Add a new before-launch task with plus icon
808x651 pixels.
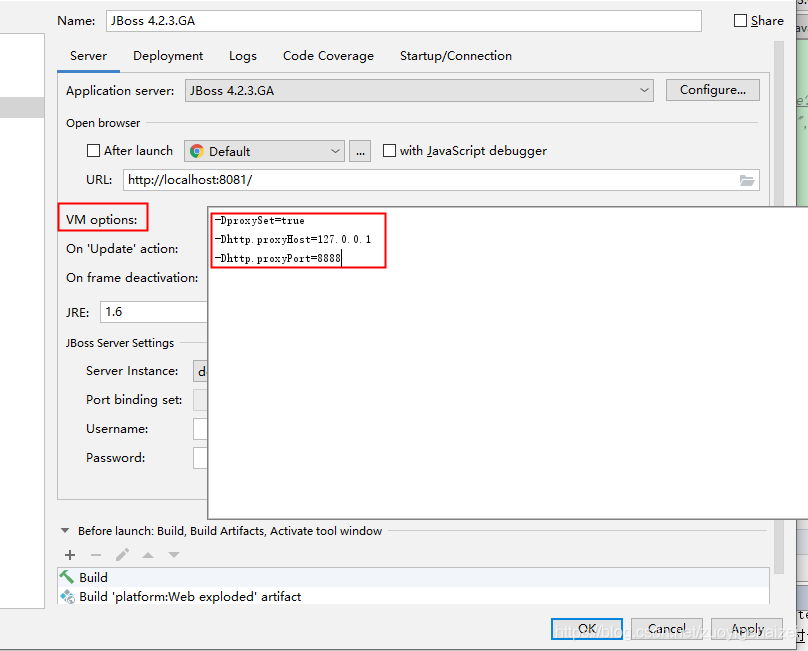pos(70,555)
